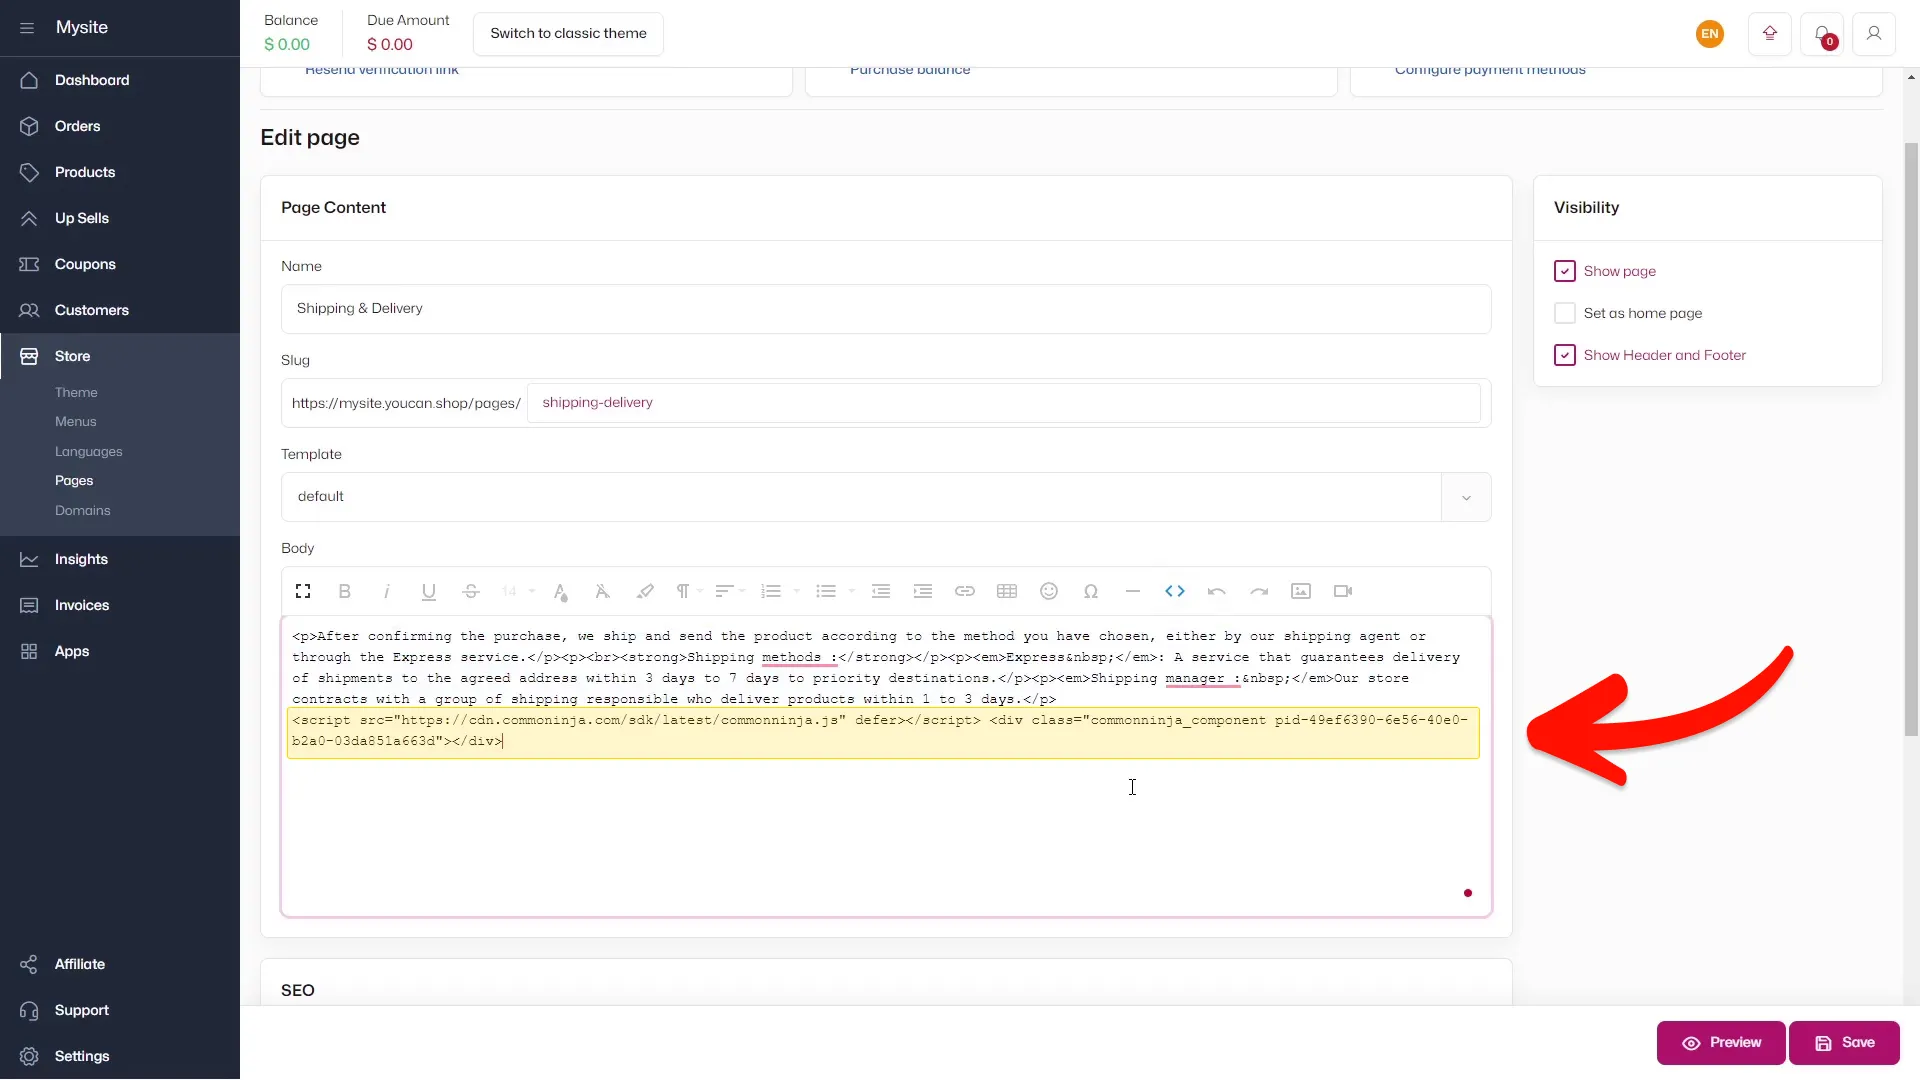1920x1080 pixels.
Task: Click the page vertical scrollbar
Action: (x=1911, y=440)
